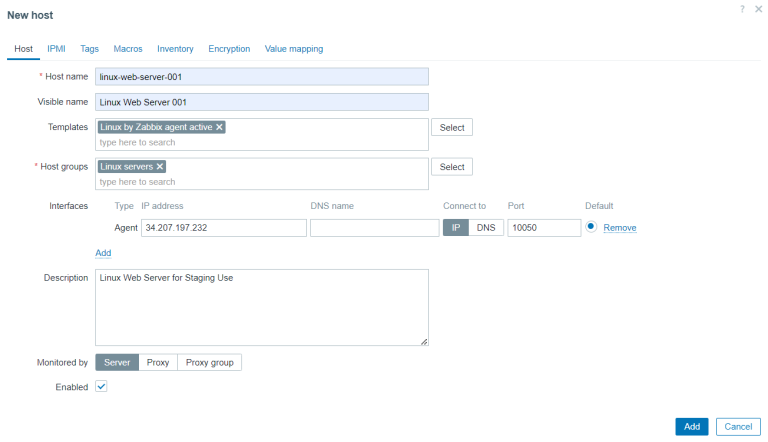Open the Host groups Select picker
This screenshot has height=442, width=768.
(452, 167)
